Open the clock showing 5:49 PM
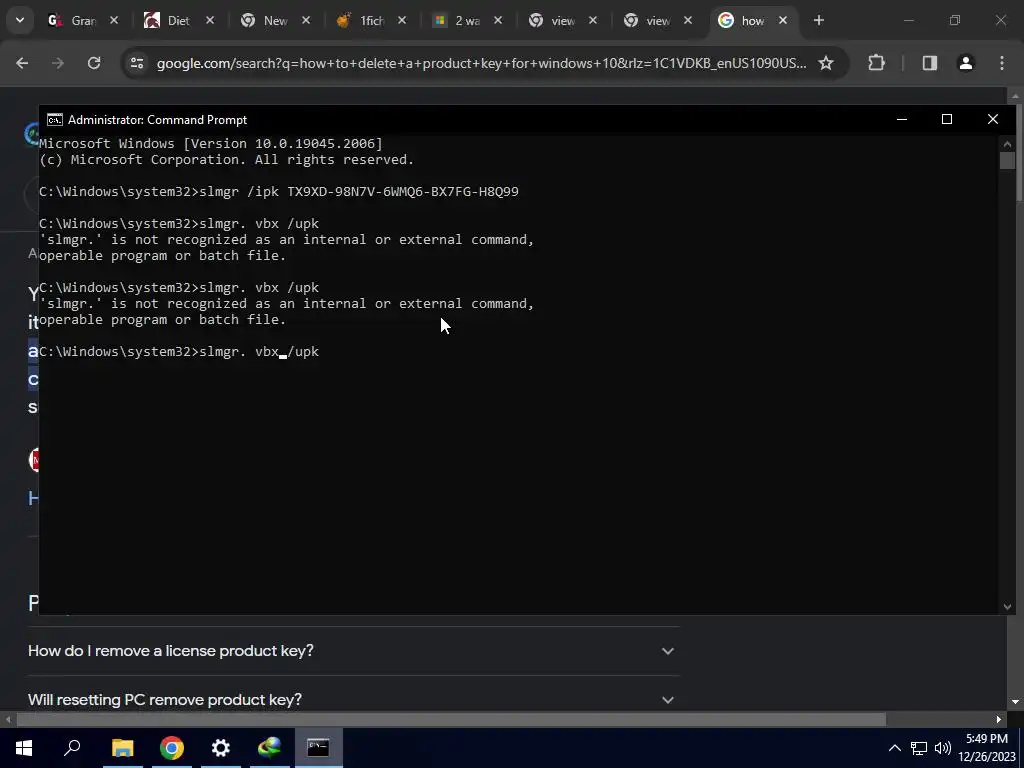 [987, 748]
